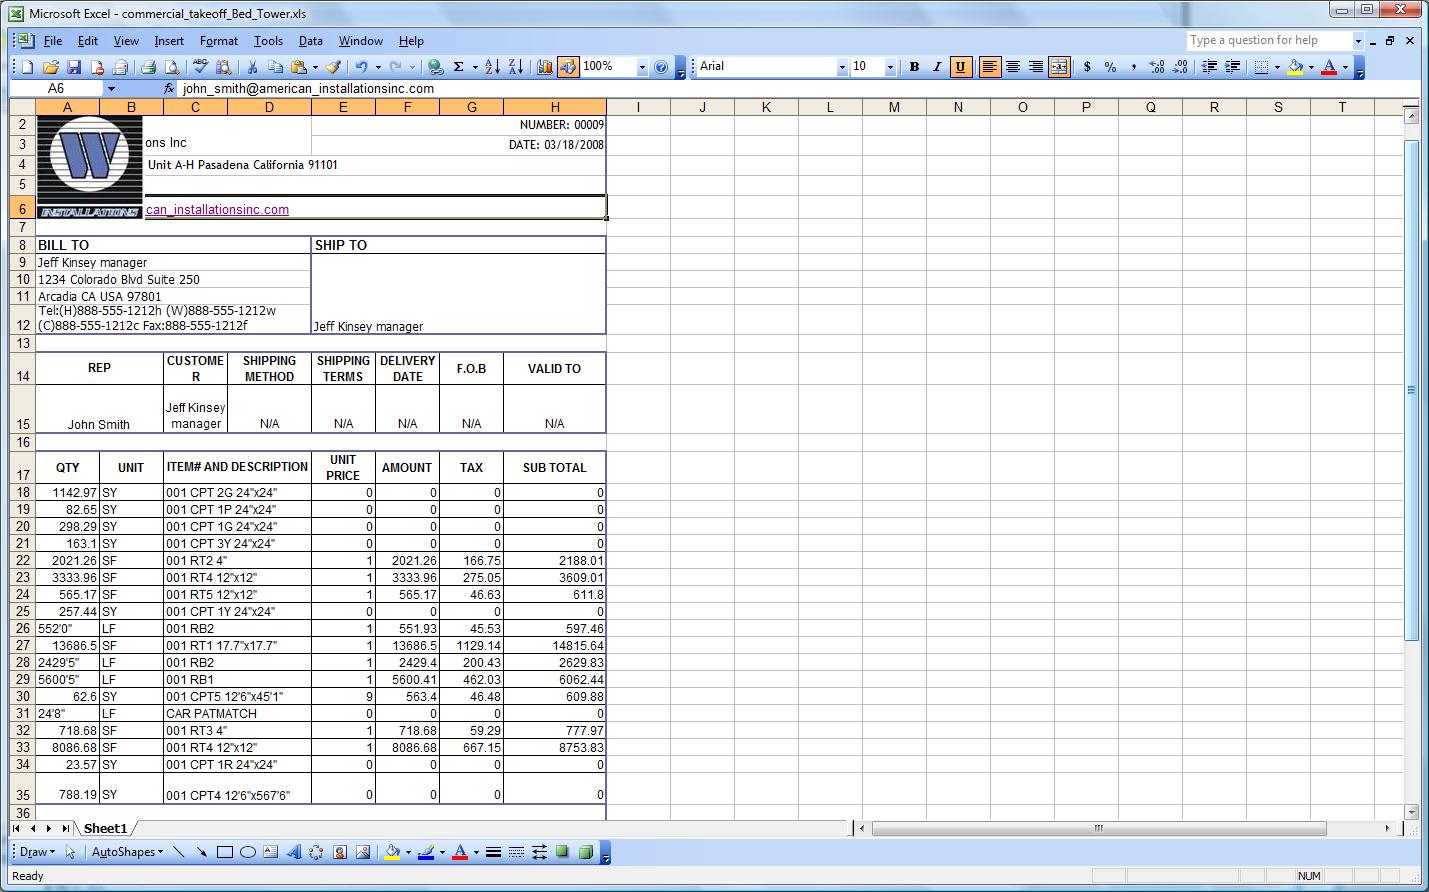Viewport: 1429px width, 892px height.
Task: Sort ascending with the A-Z icon
Action: coord(492,67)
